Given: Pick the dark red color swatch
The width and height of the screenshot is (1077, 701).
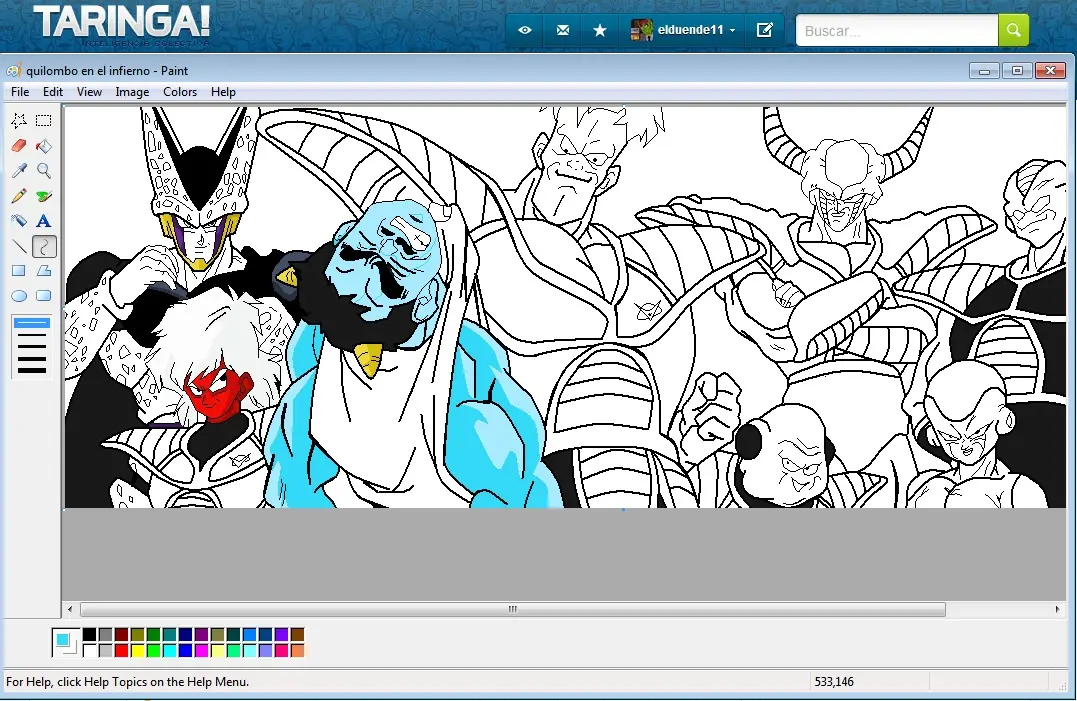Looking at the screenshot, I should pyautogui.click(x=122, y=634).
